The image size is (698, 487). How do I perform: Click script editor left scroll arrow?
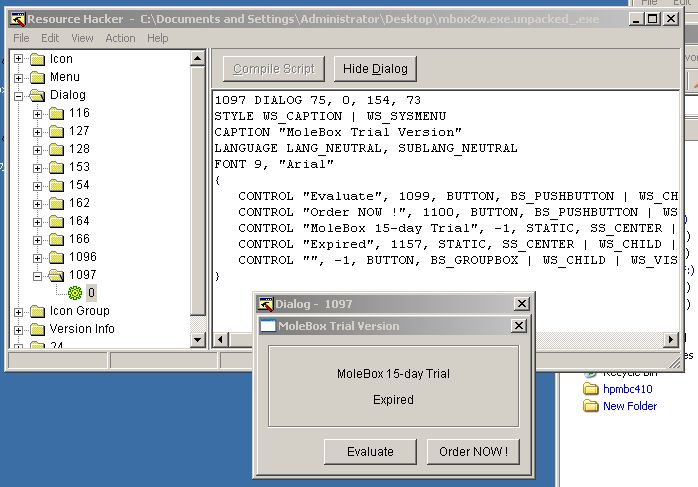(x=220, y=340)
